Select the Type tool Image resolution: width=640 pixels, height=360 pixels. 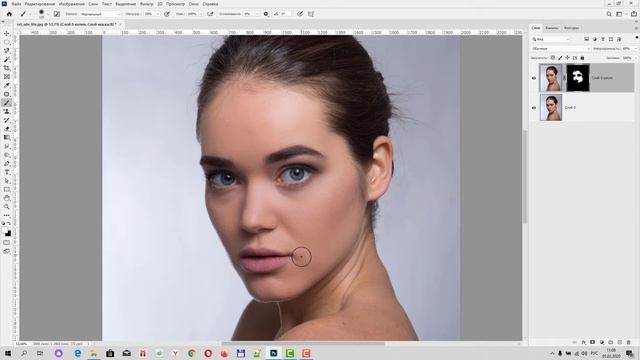(x=7, y=172)
